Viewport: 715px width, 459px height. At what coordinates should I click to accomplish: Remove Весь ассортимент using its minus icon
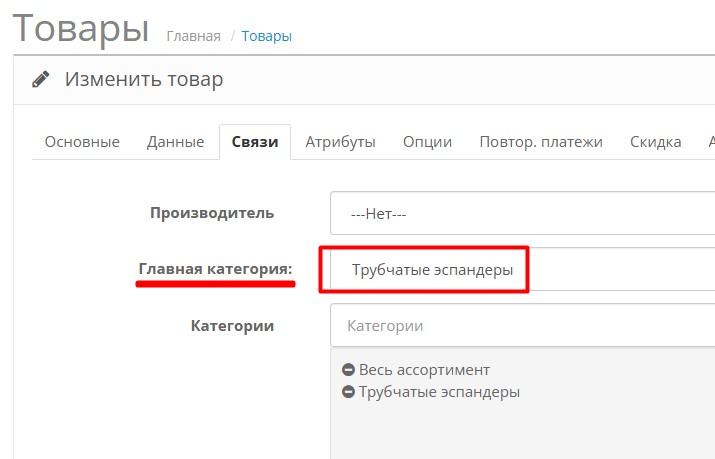[x=349, y=370]
